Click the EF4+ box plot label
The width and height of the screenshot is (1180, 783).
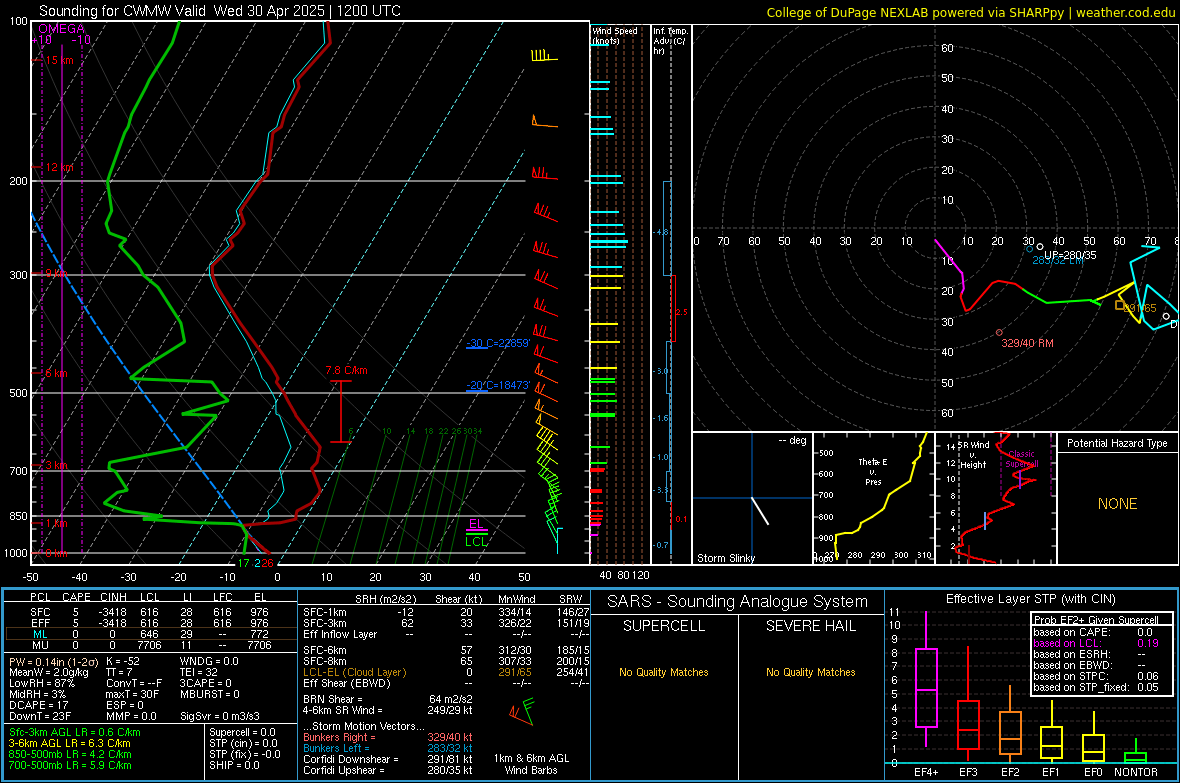coord(926,772)
